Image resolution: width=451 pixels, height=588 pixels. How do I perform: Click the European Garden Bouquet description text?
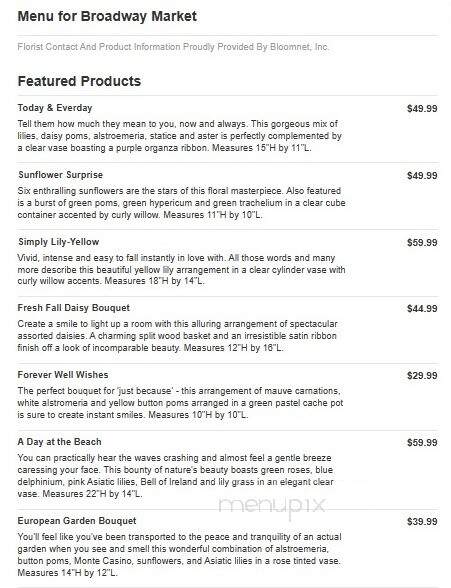[180, 555]
